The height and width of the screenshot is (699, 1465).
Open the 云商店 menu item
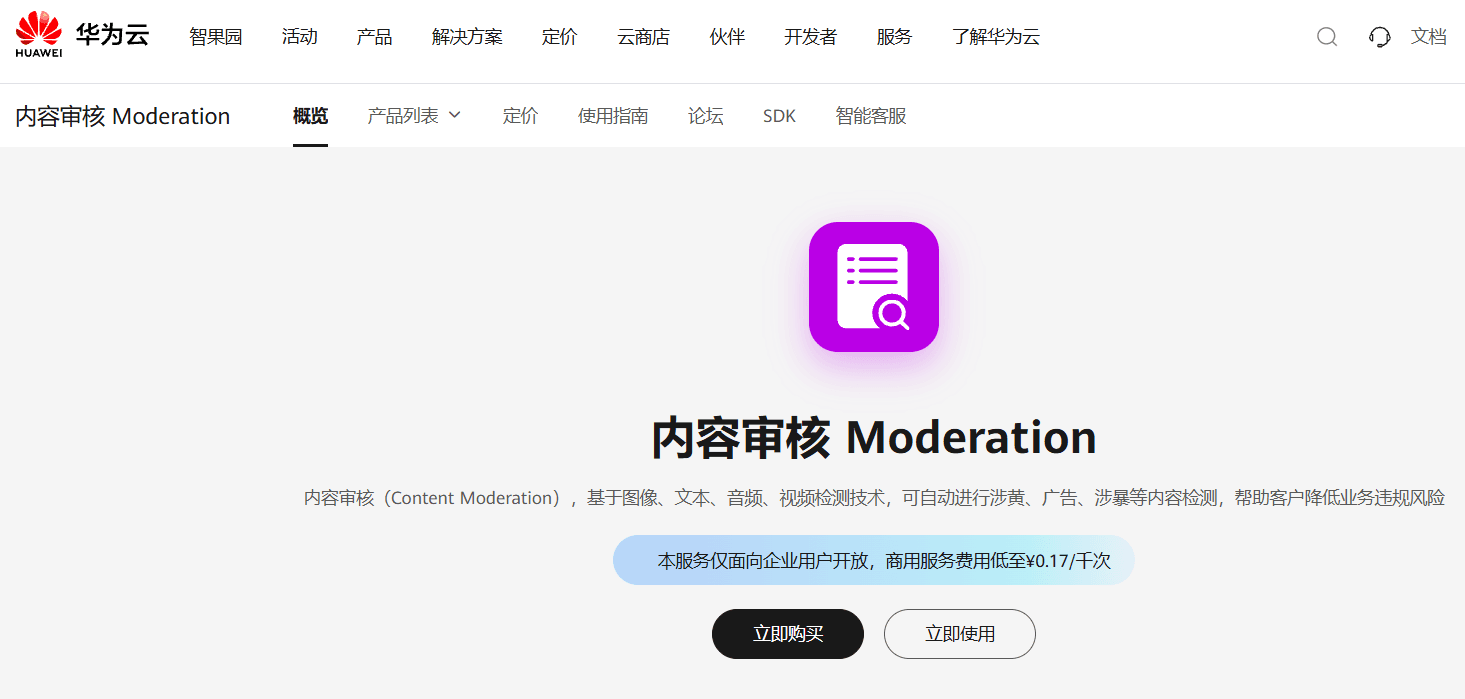point(643,37)
